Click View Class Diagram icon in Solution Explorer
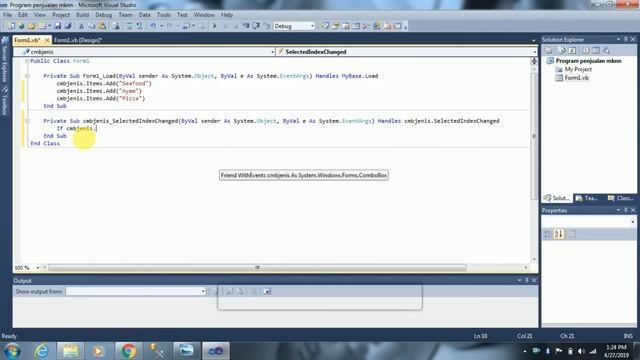Image resolution: width=640 pixels, height=360 pixels. (x=606, y=51)
